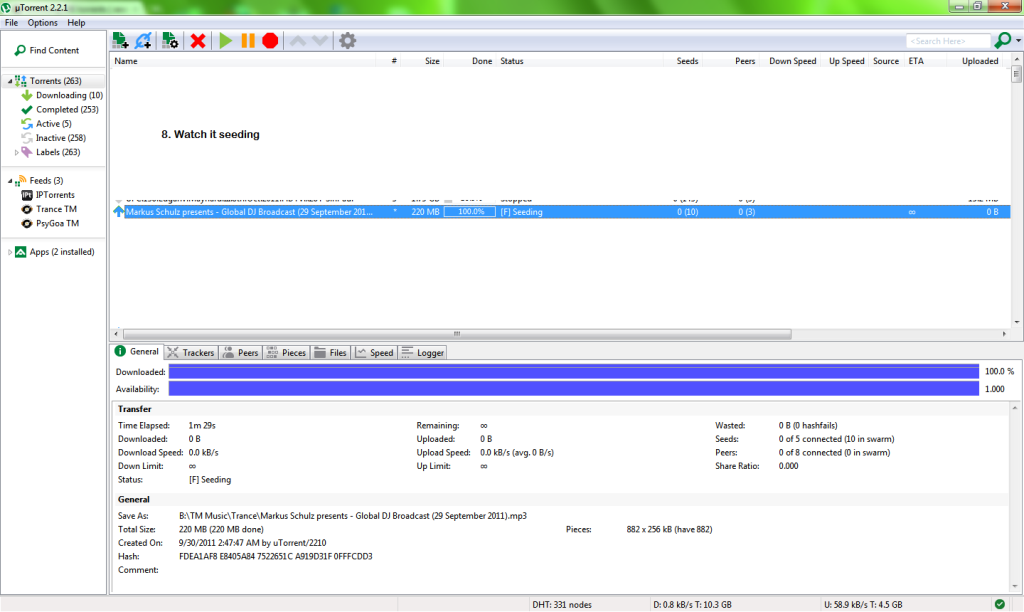Click the Downloaded progress bar in General

pyautogui.click(x=574, y=372)
